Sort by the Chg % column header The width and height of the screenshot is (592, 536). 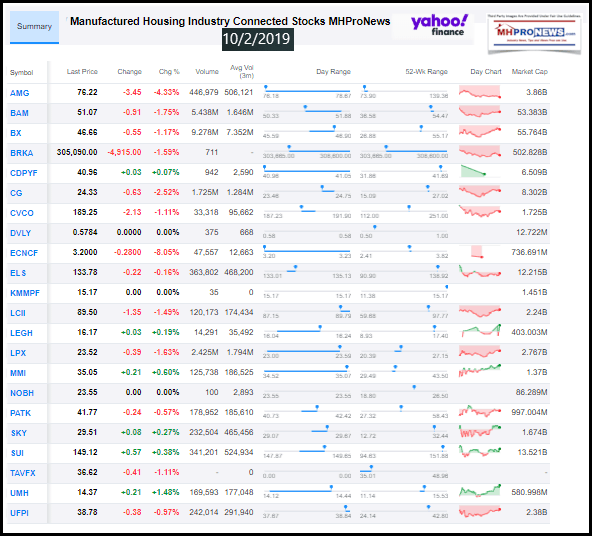[x=169, y=71]
